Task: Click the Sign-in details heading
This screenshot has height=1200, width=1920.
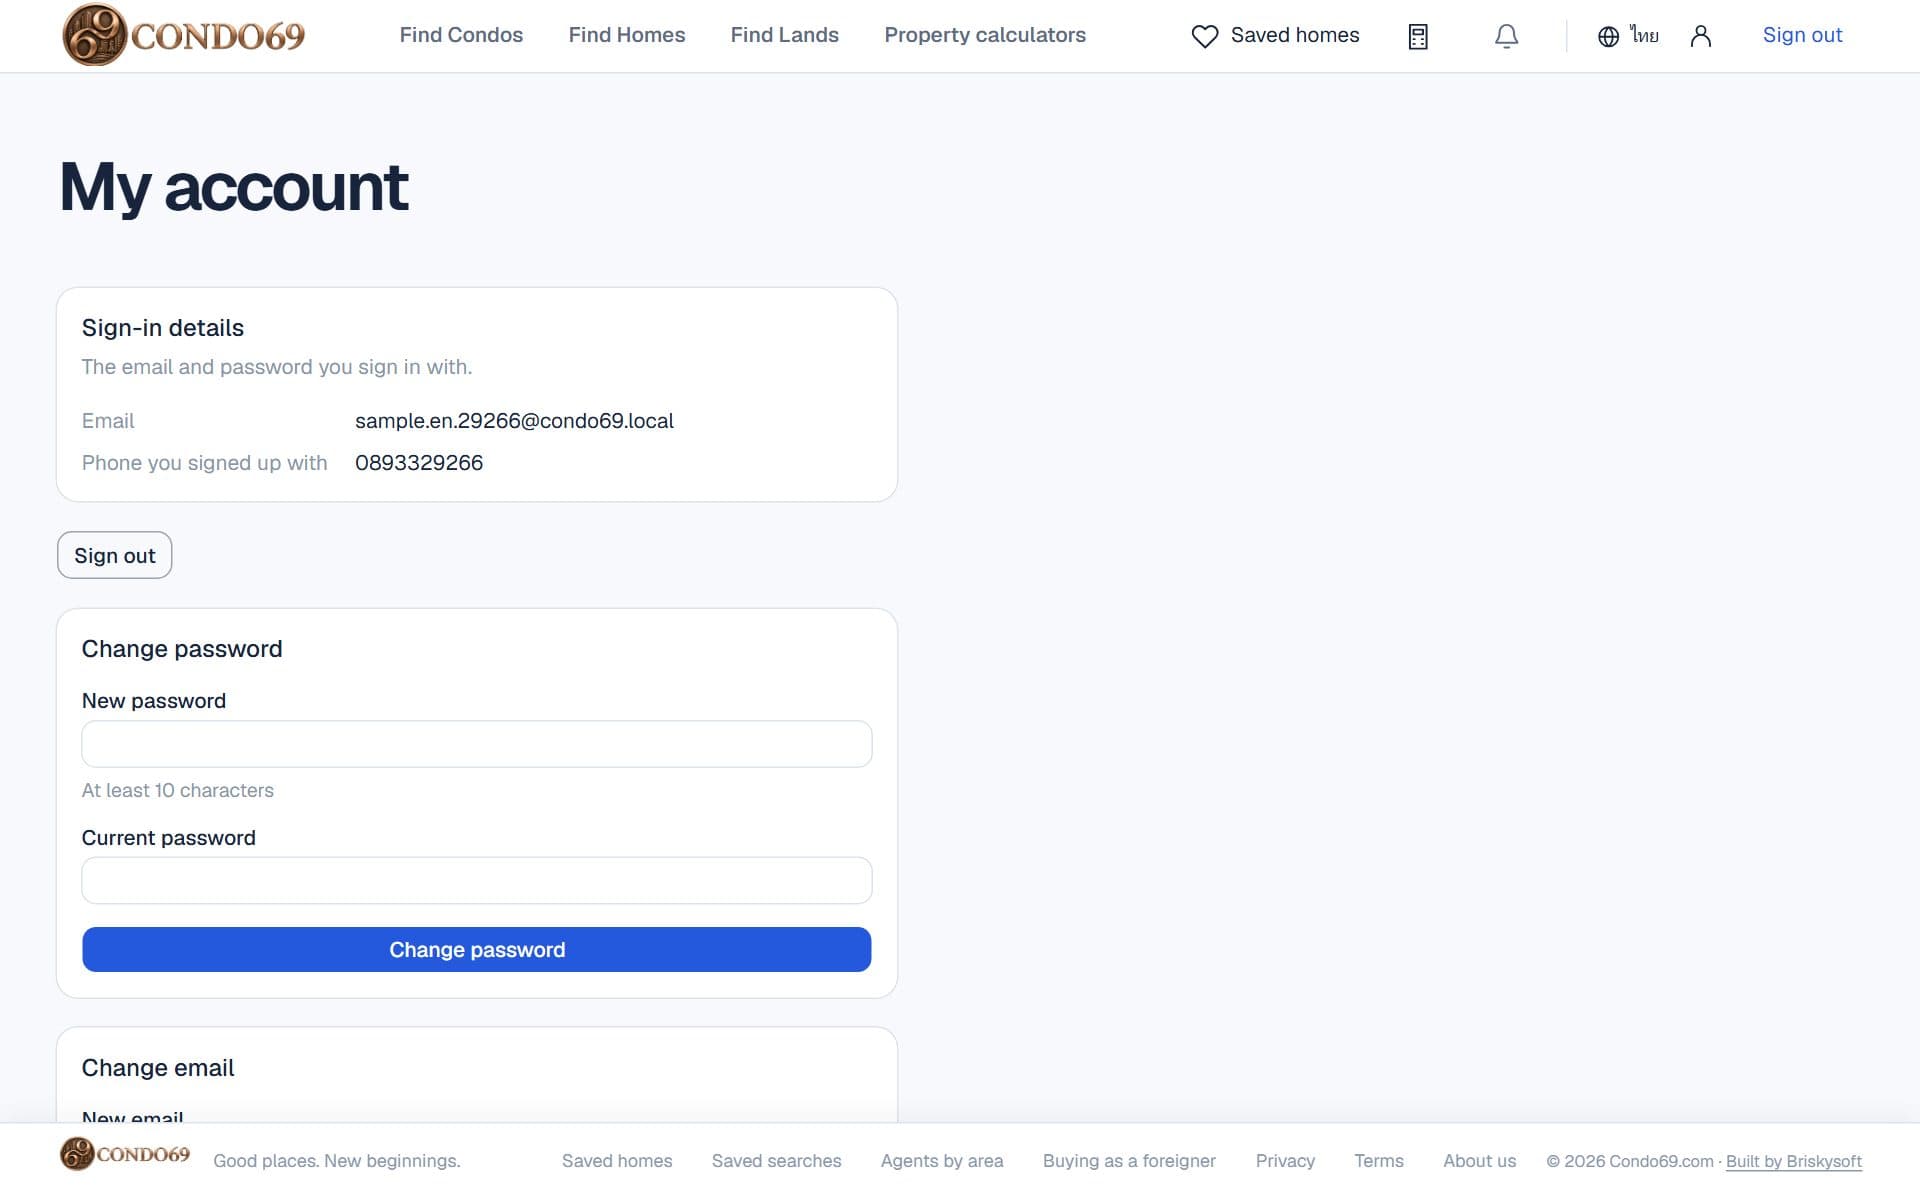Action: click(163, 328)
